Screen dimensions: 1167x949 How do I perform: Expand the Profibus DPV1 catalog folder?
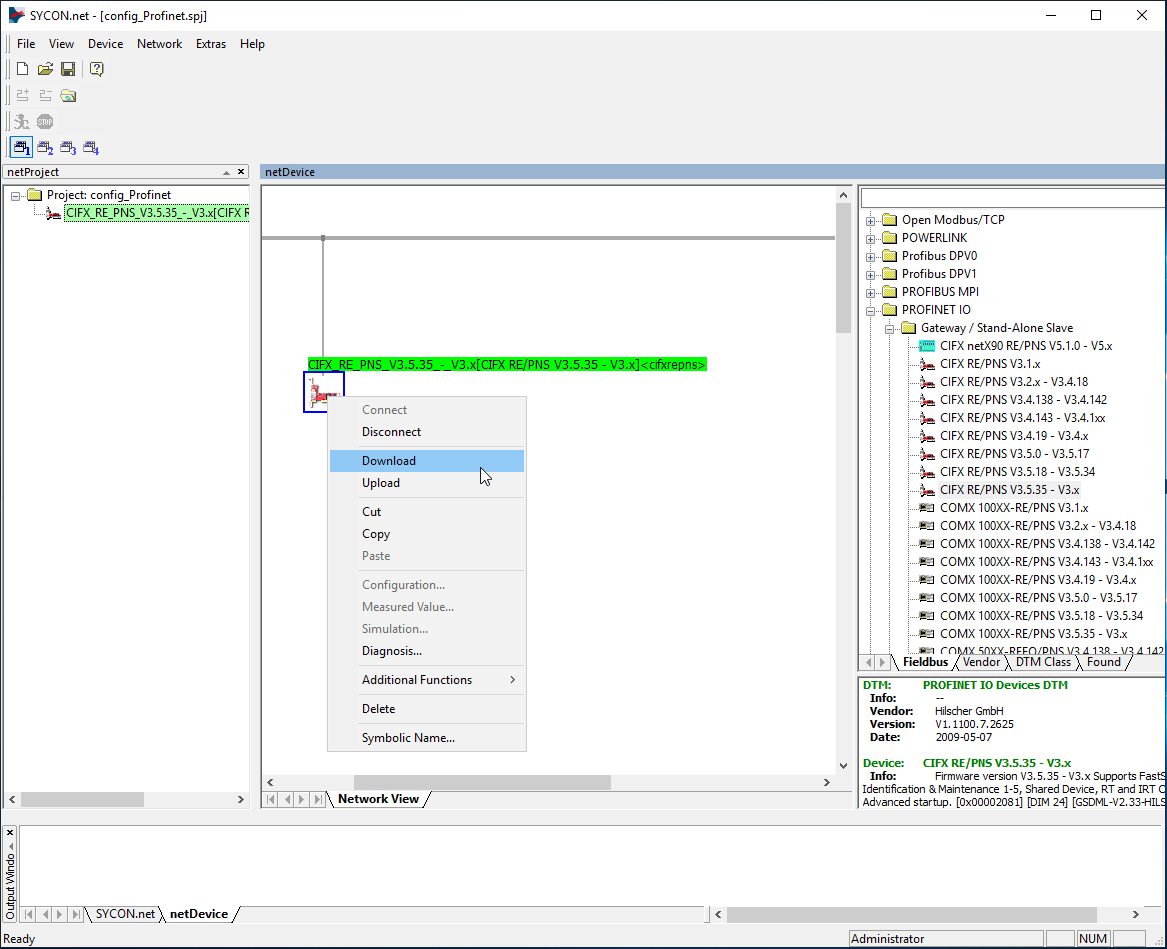coord(871,274)
